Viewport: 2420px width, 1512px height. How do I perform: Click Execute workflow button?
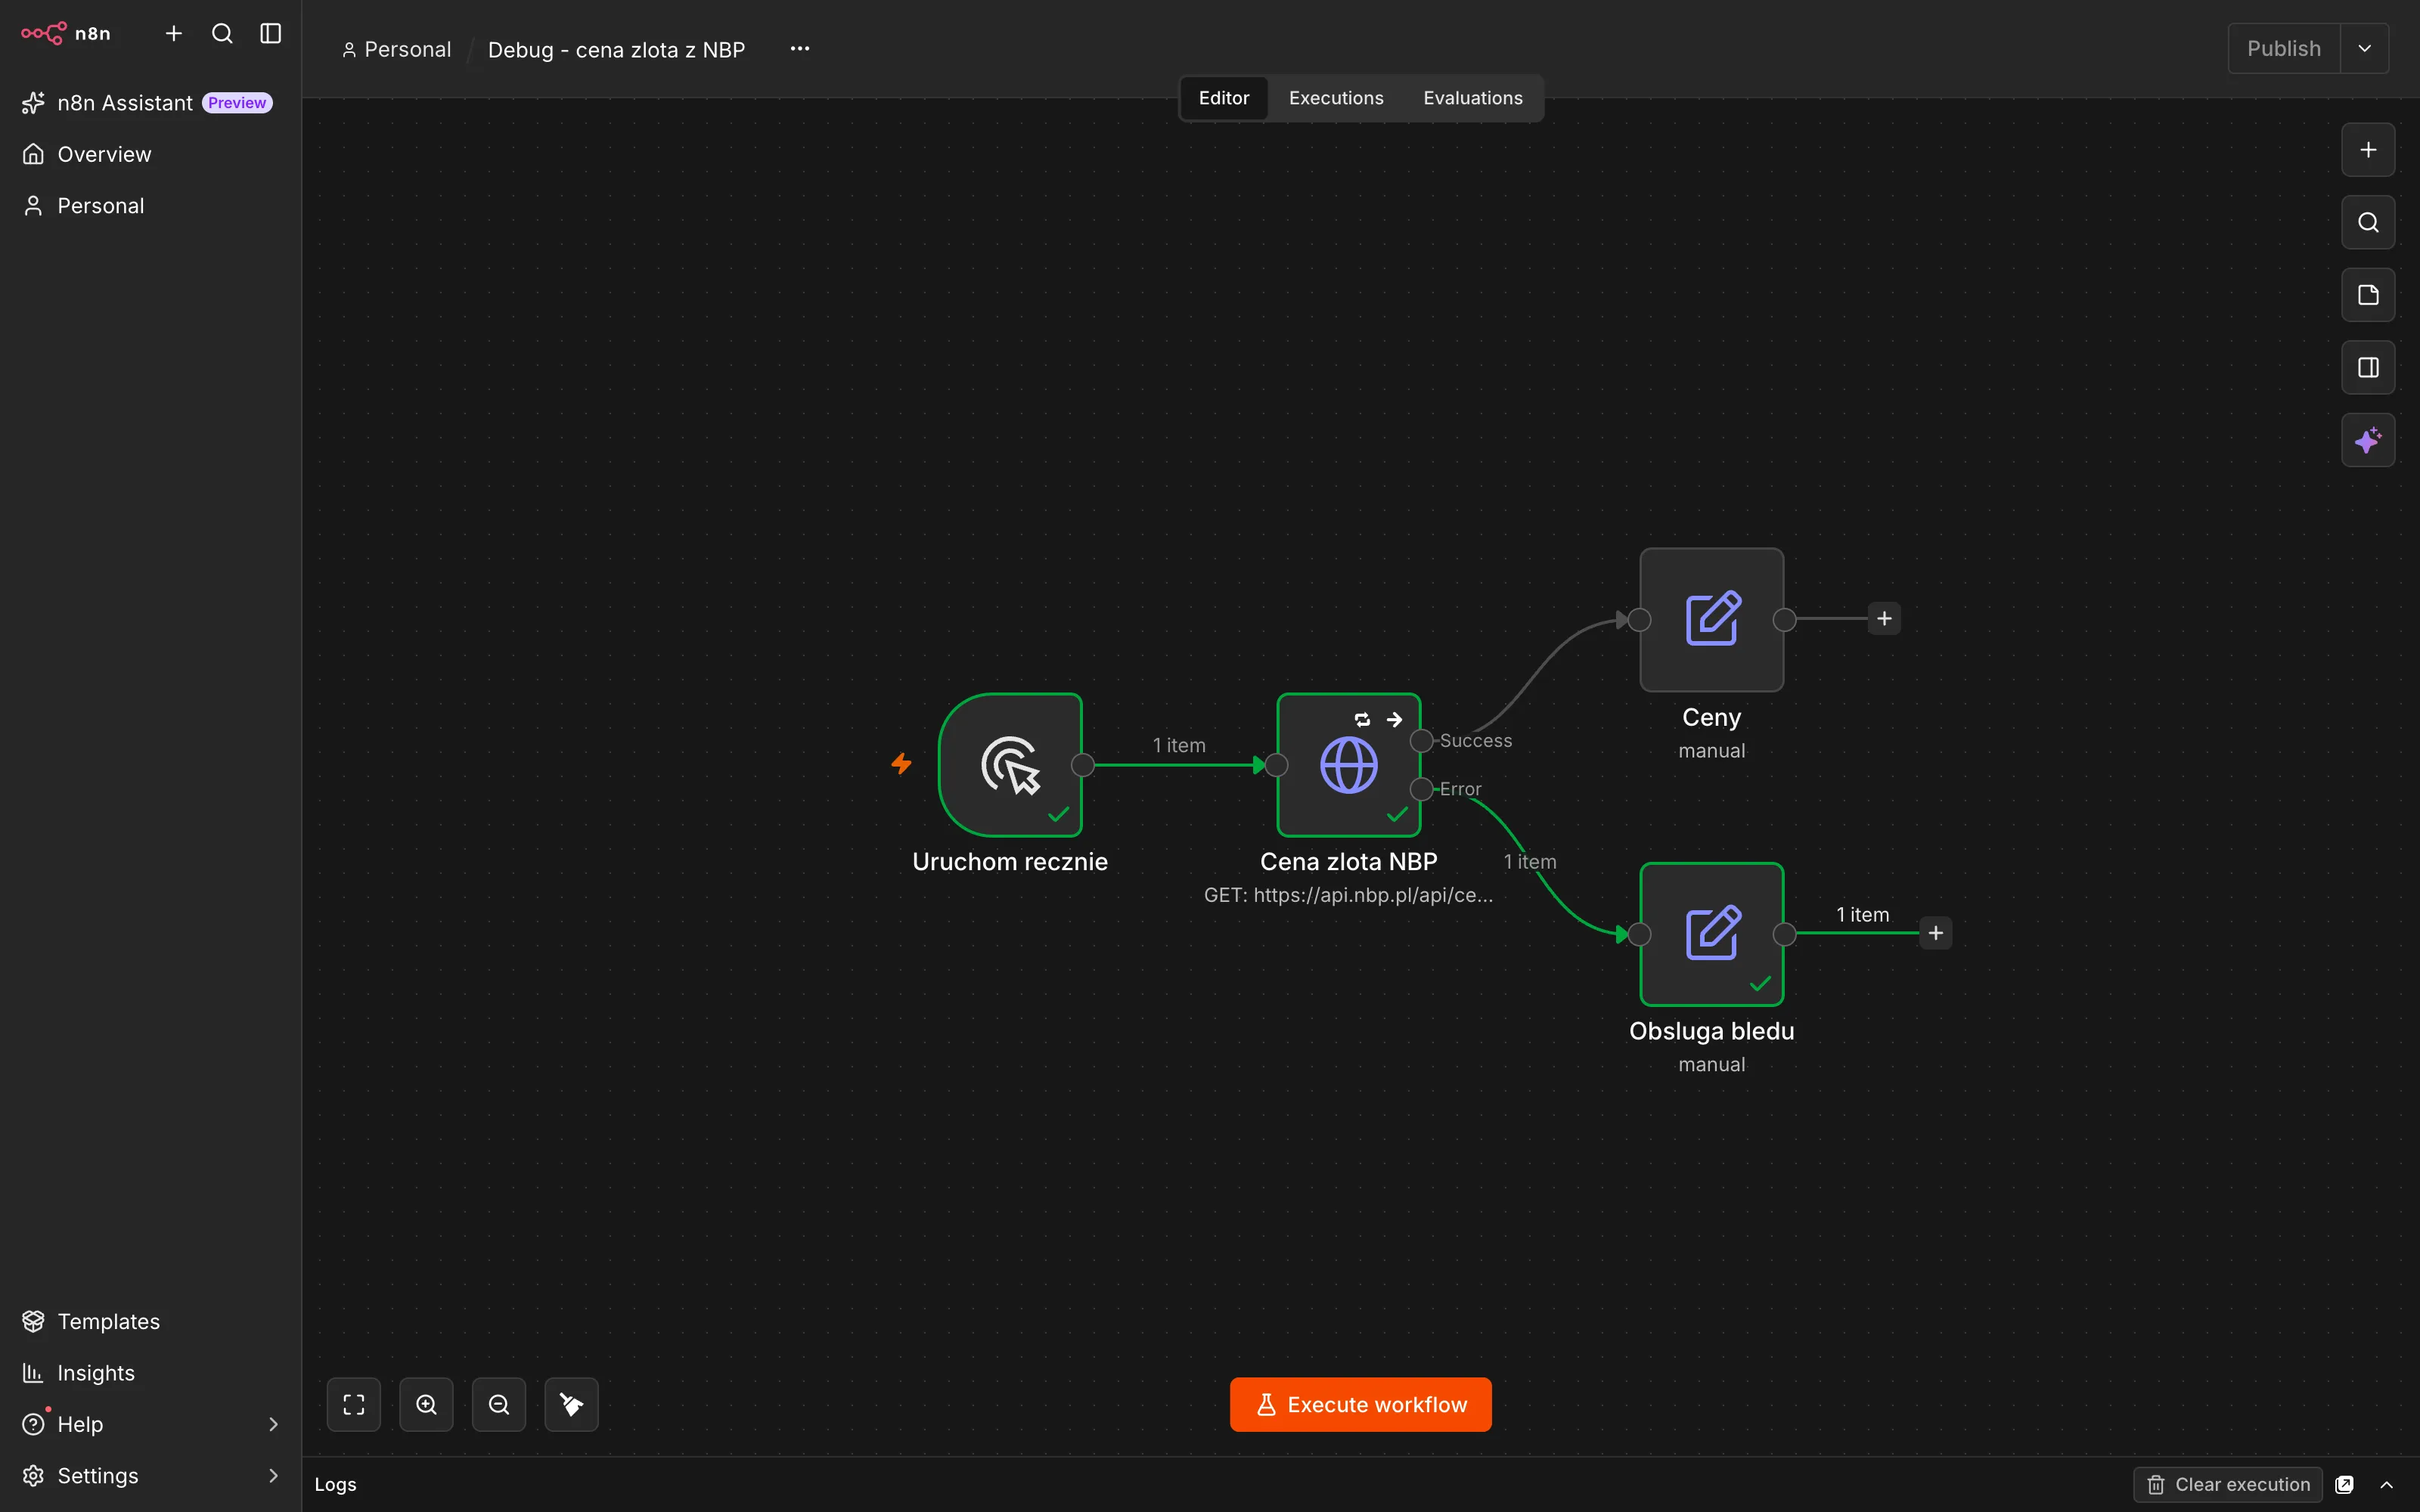click(x=1361, y=1405)
